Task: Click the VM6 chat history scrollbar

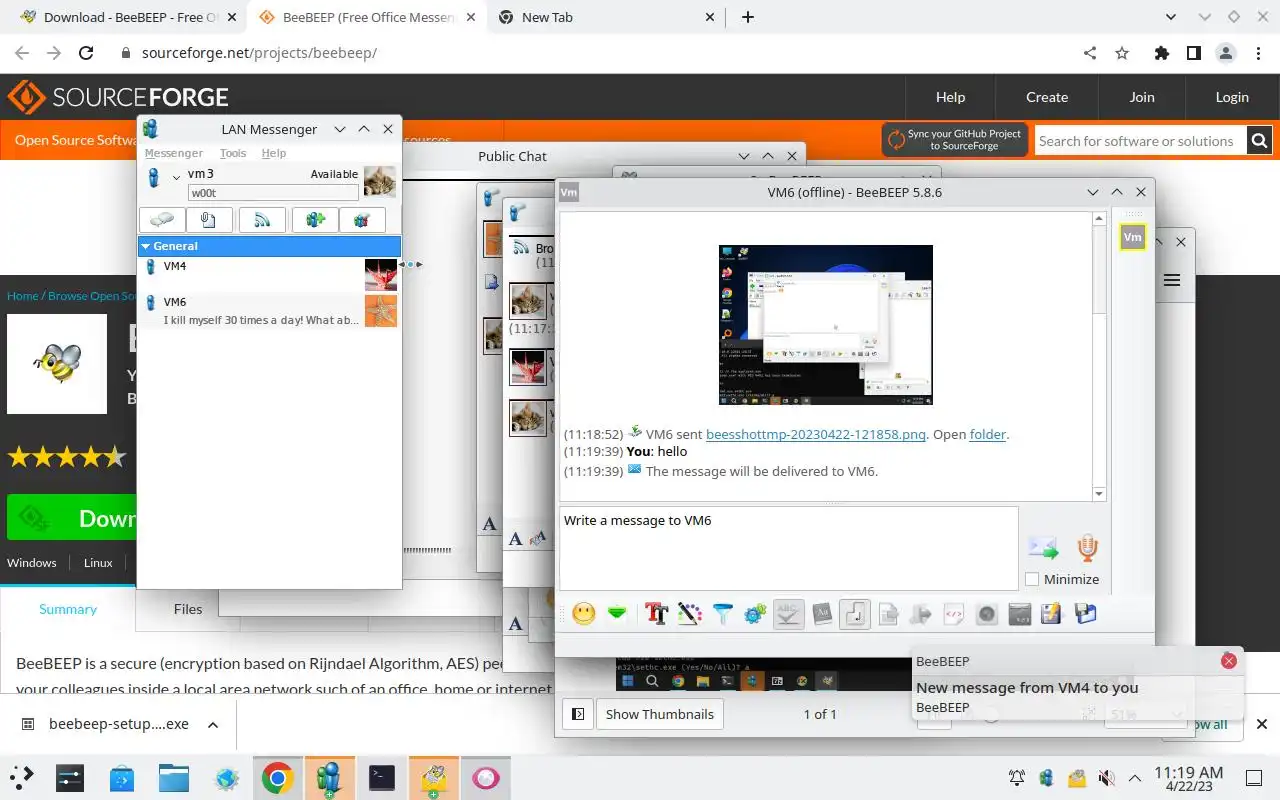Action: (1099, 355)
